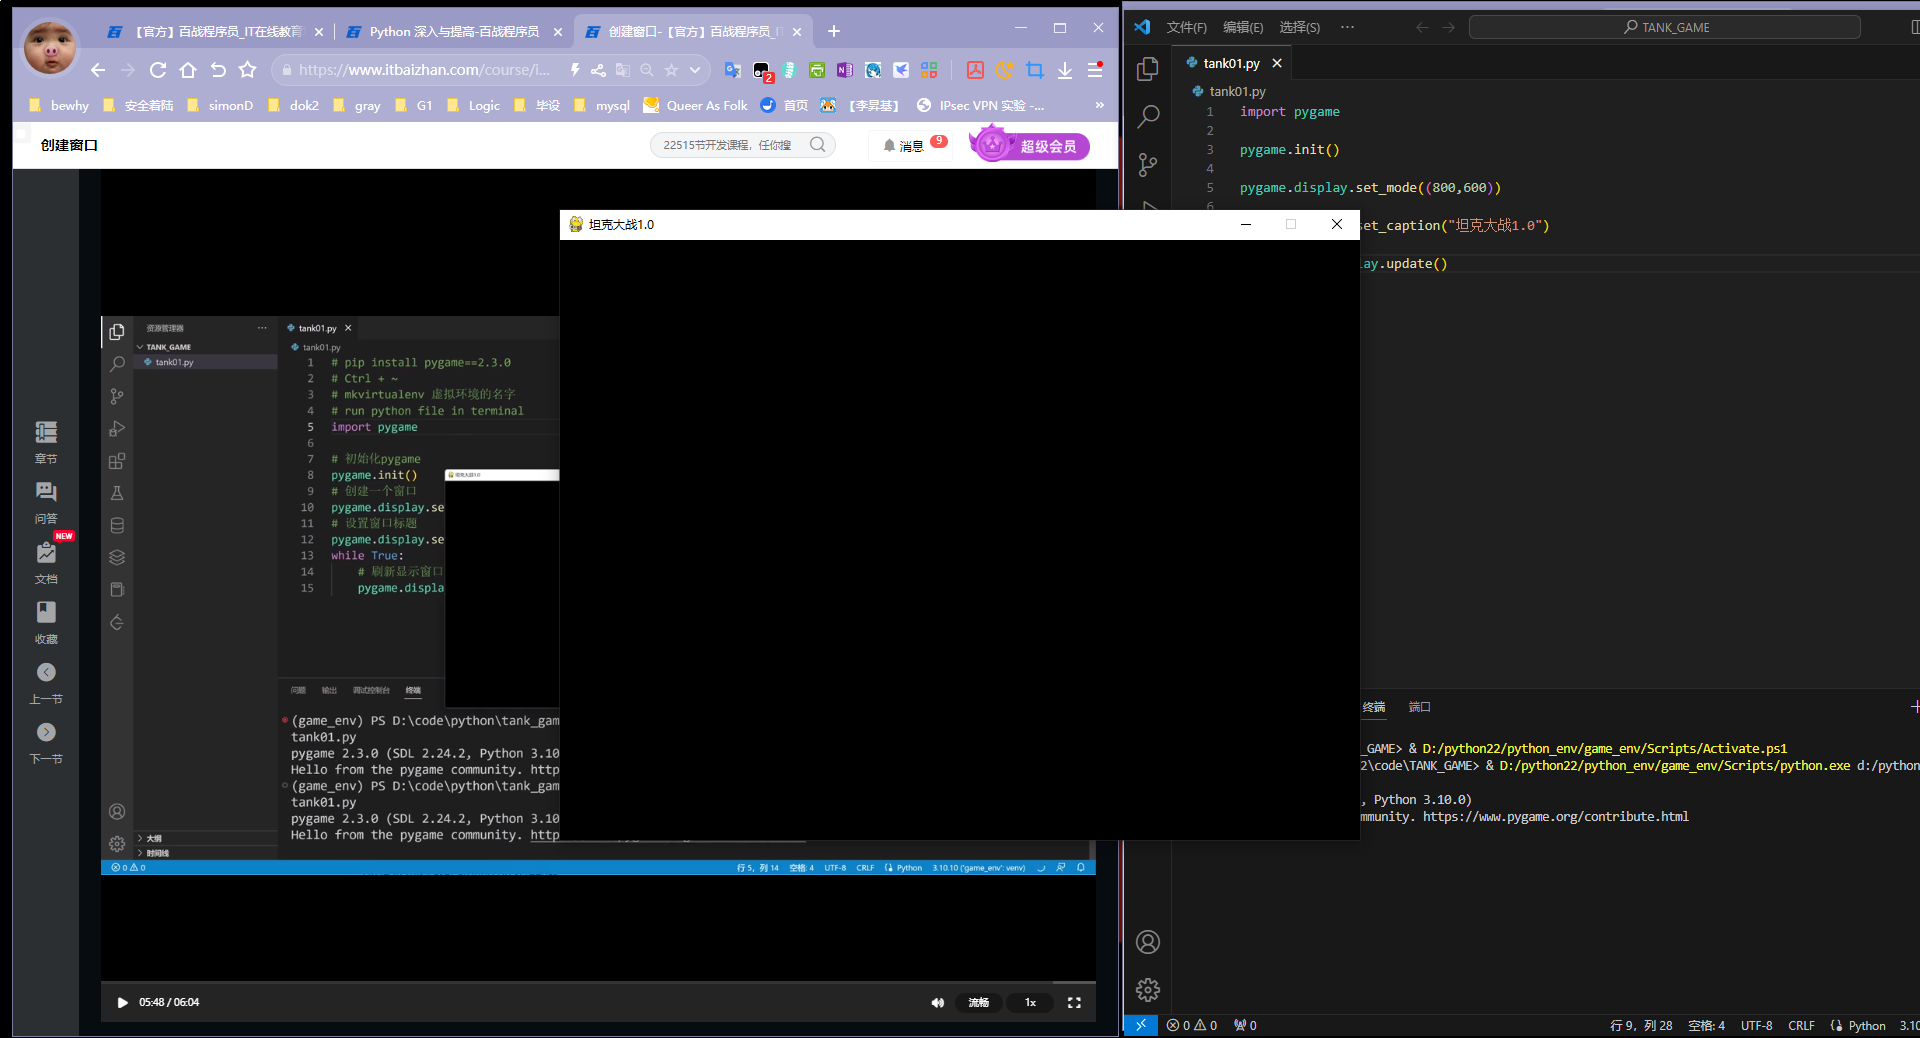
Task: Click the TANK_GAME command center box
Action: point(1664,27)
